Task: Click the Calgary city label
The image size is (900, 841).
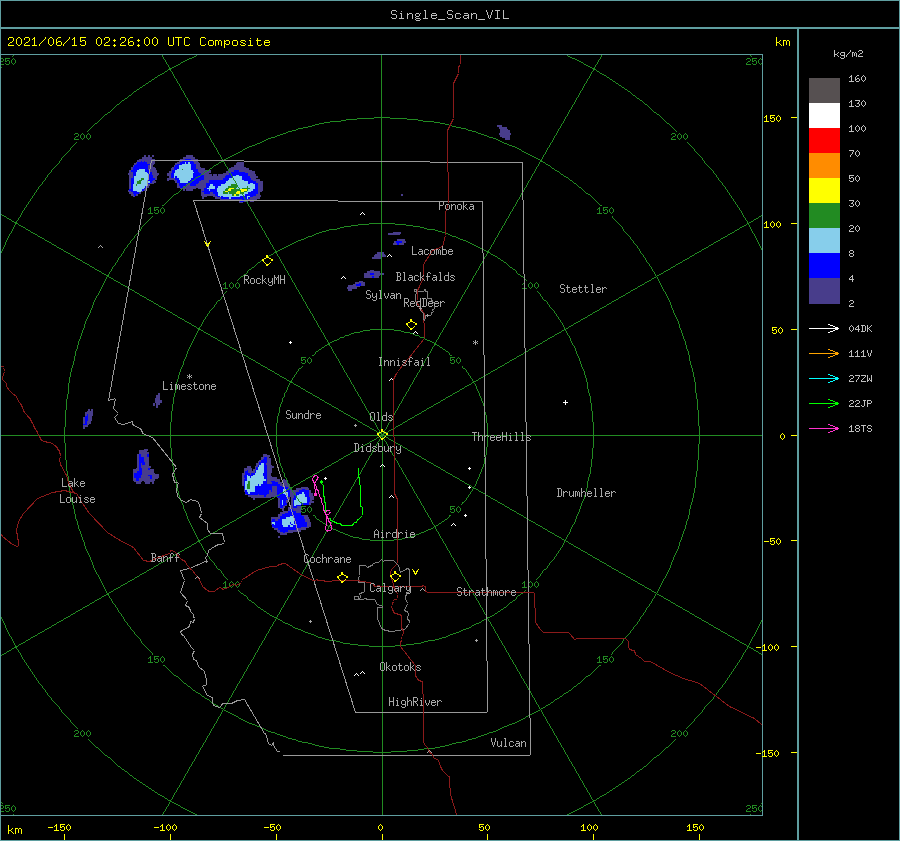Action: tap(390, 588)
